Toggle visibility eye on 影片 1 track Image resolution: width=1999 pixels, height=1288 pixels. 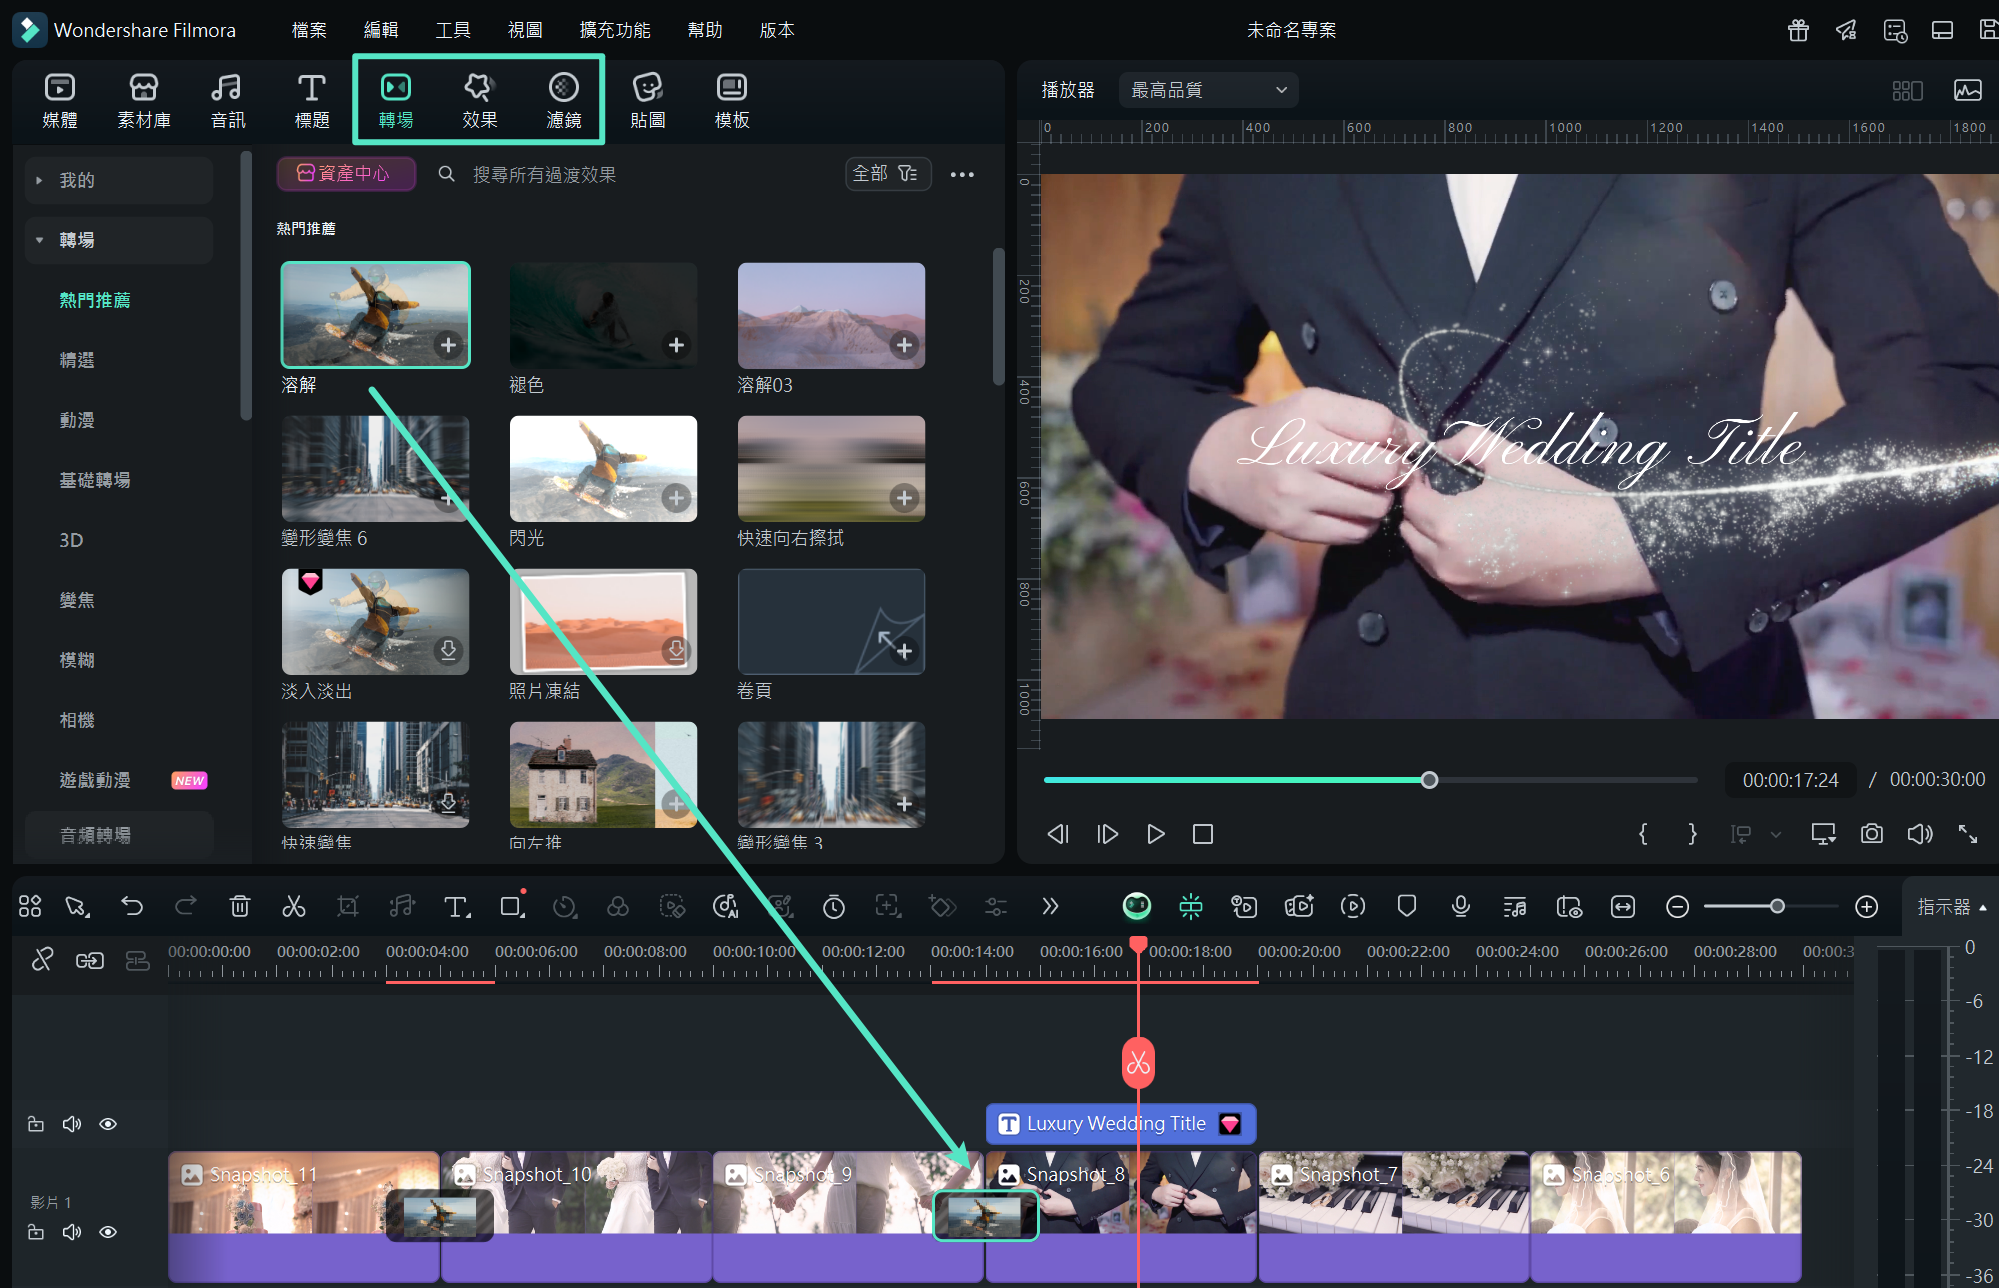[x=108, y=1232]
